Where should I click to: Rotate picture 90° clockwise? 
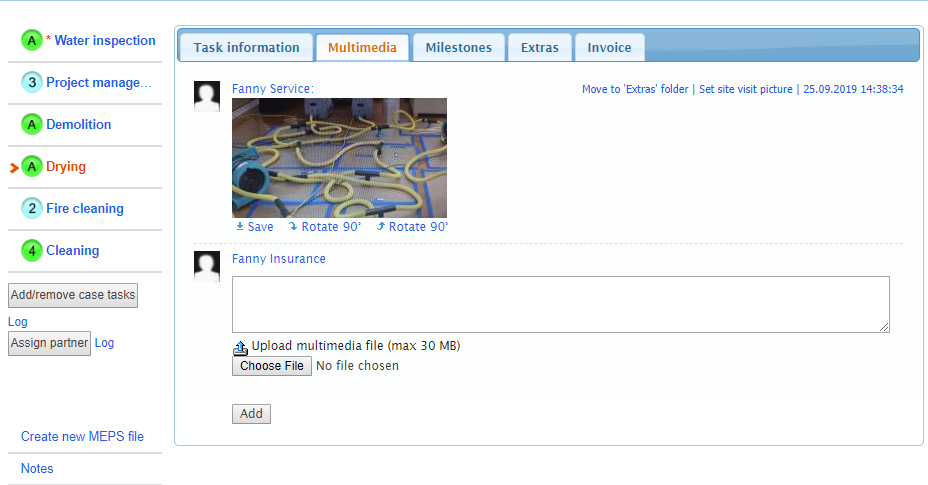pyautogui.click(x=325, y=227)
